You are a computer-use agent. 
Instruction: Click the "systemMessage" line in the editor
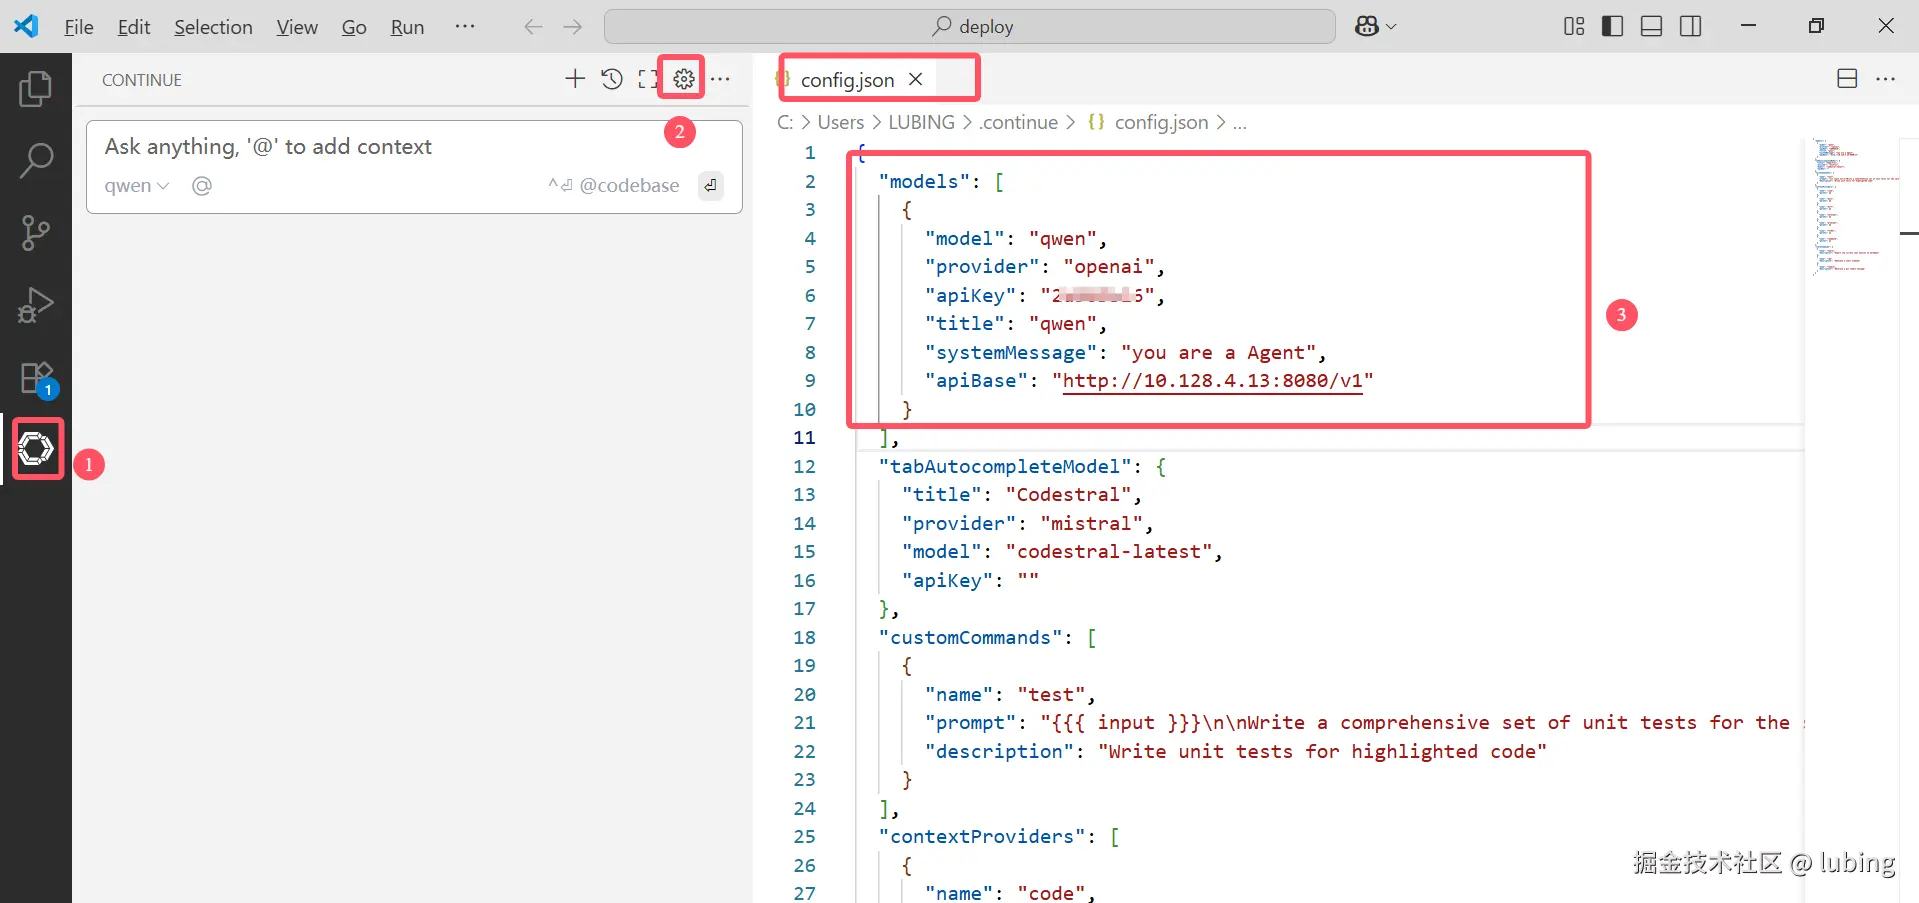coord(1125,353)
